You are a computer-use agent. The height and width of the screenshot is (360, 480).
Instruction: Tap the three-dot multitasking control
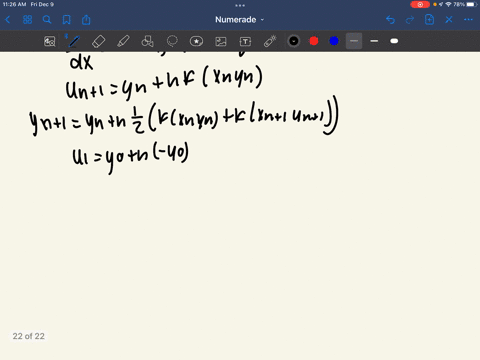point(240,5)
